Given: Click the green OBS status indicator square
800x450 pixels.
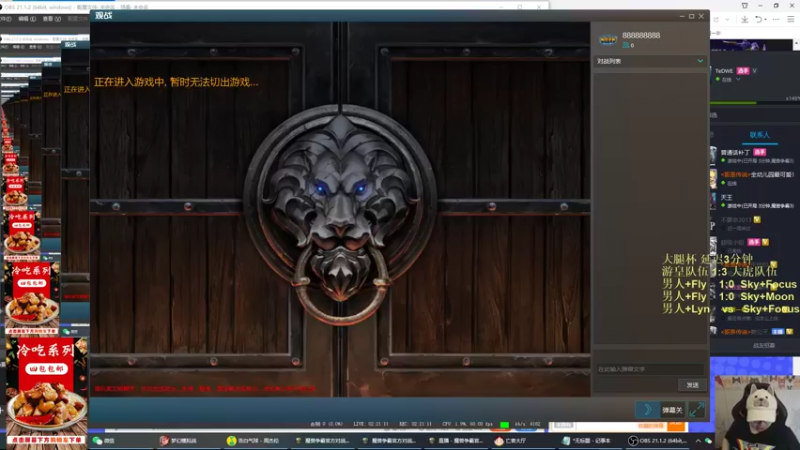Looking at the screenshot, I should [x=504, y=424].
